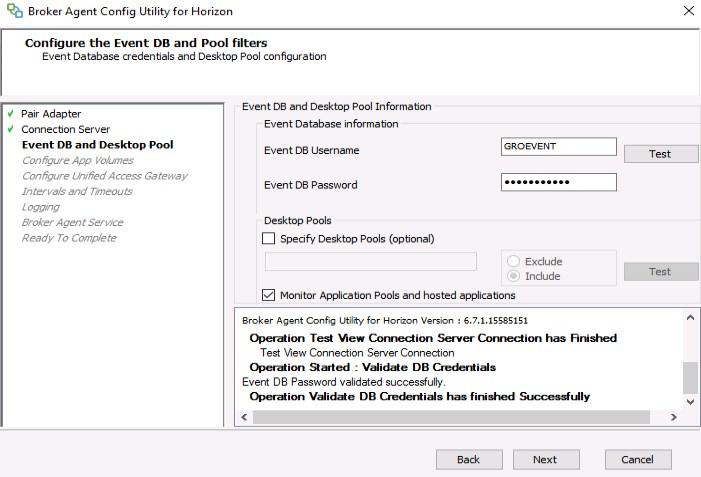
Task: Click 'Event DB Password validated successfully.' log line
Action: (x=343, y=382)
